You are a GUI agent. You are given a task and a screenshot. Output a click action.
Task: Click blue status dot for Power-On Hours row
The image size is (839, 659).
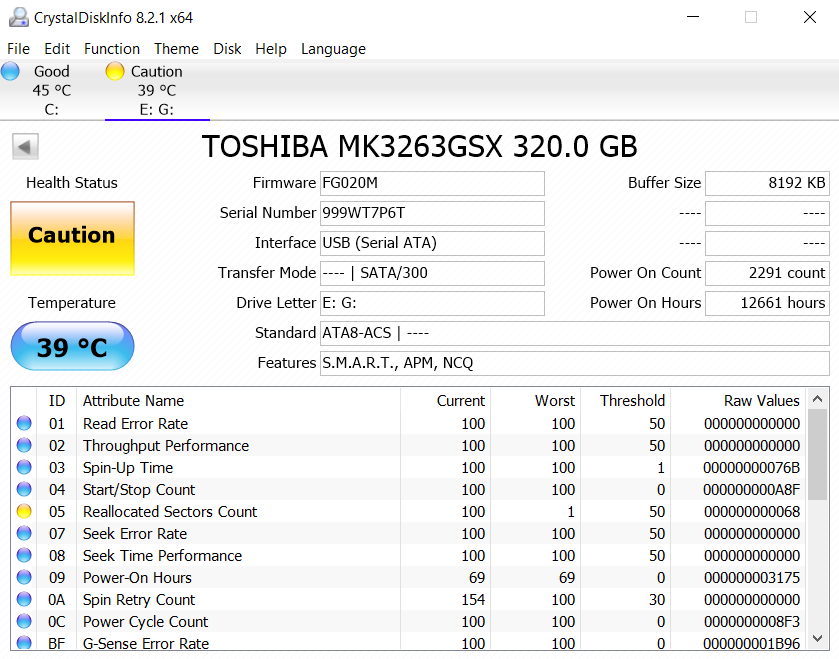24,577
